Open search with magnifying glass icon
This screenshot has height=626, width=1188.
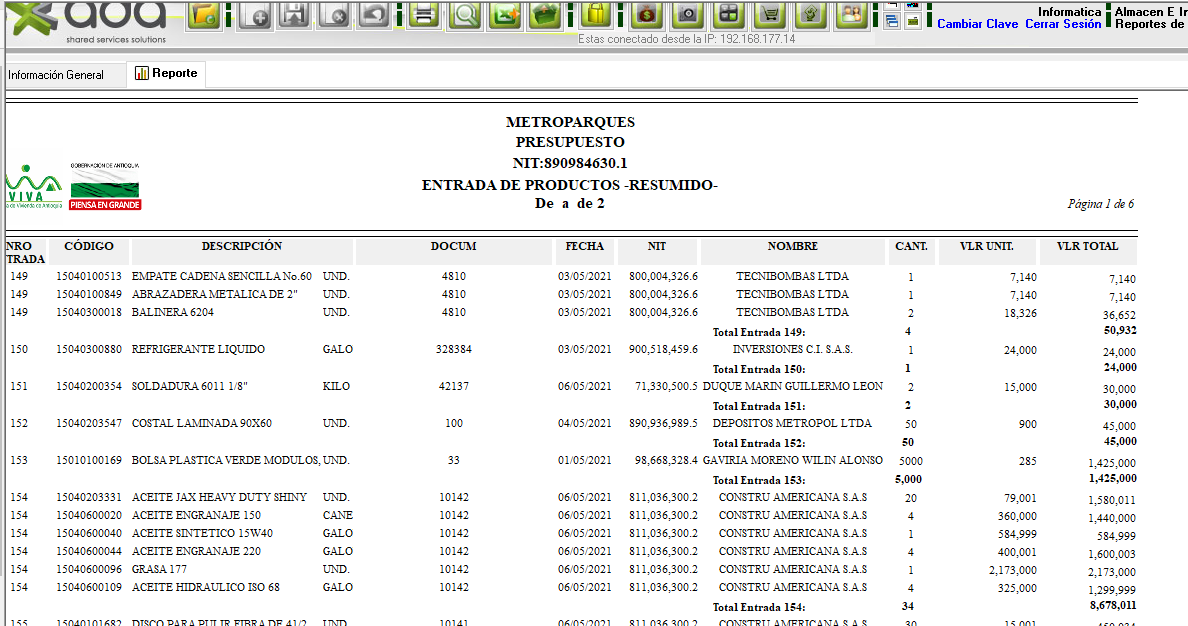point(465,14)
